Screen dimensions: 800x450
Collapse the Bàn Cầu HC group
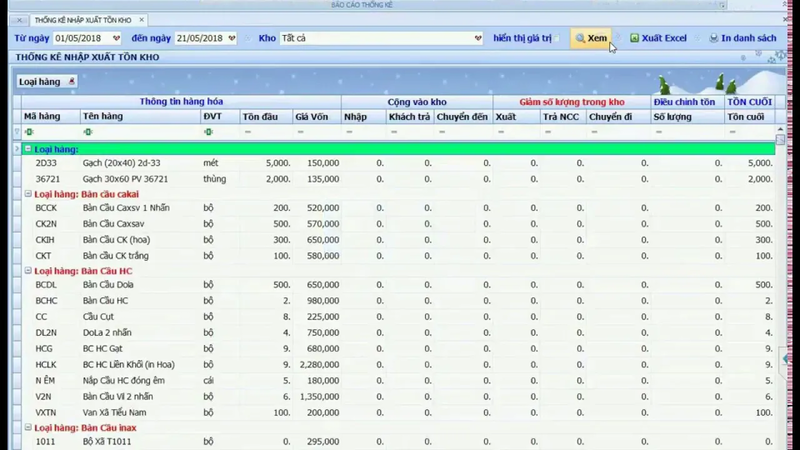click(x=28, y=271)
